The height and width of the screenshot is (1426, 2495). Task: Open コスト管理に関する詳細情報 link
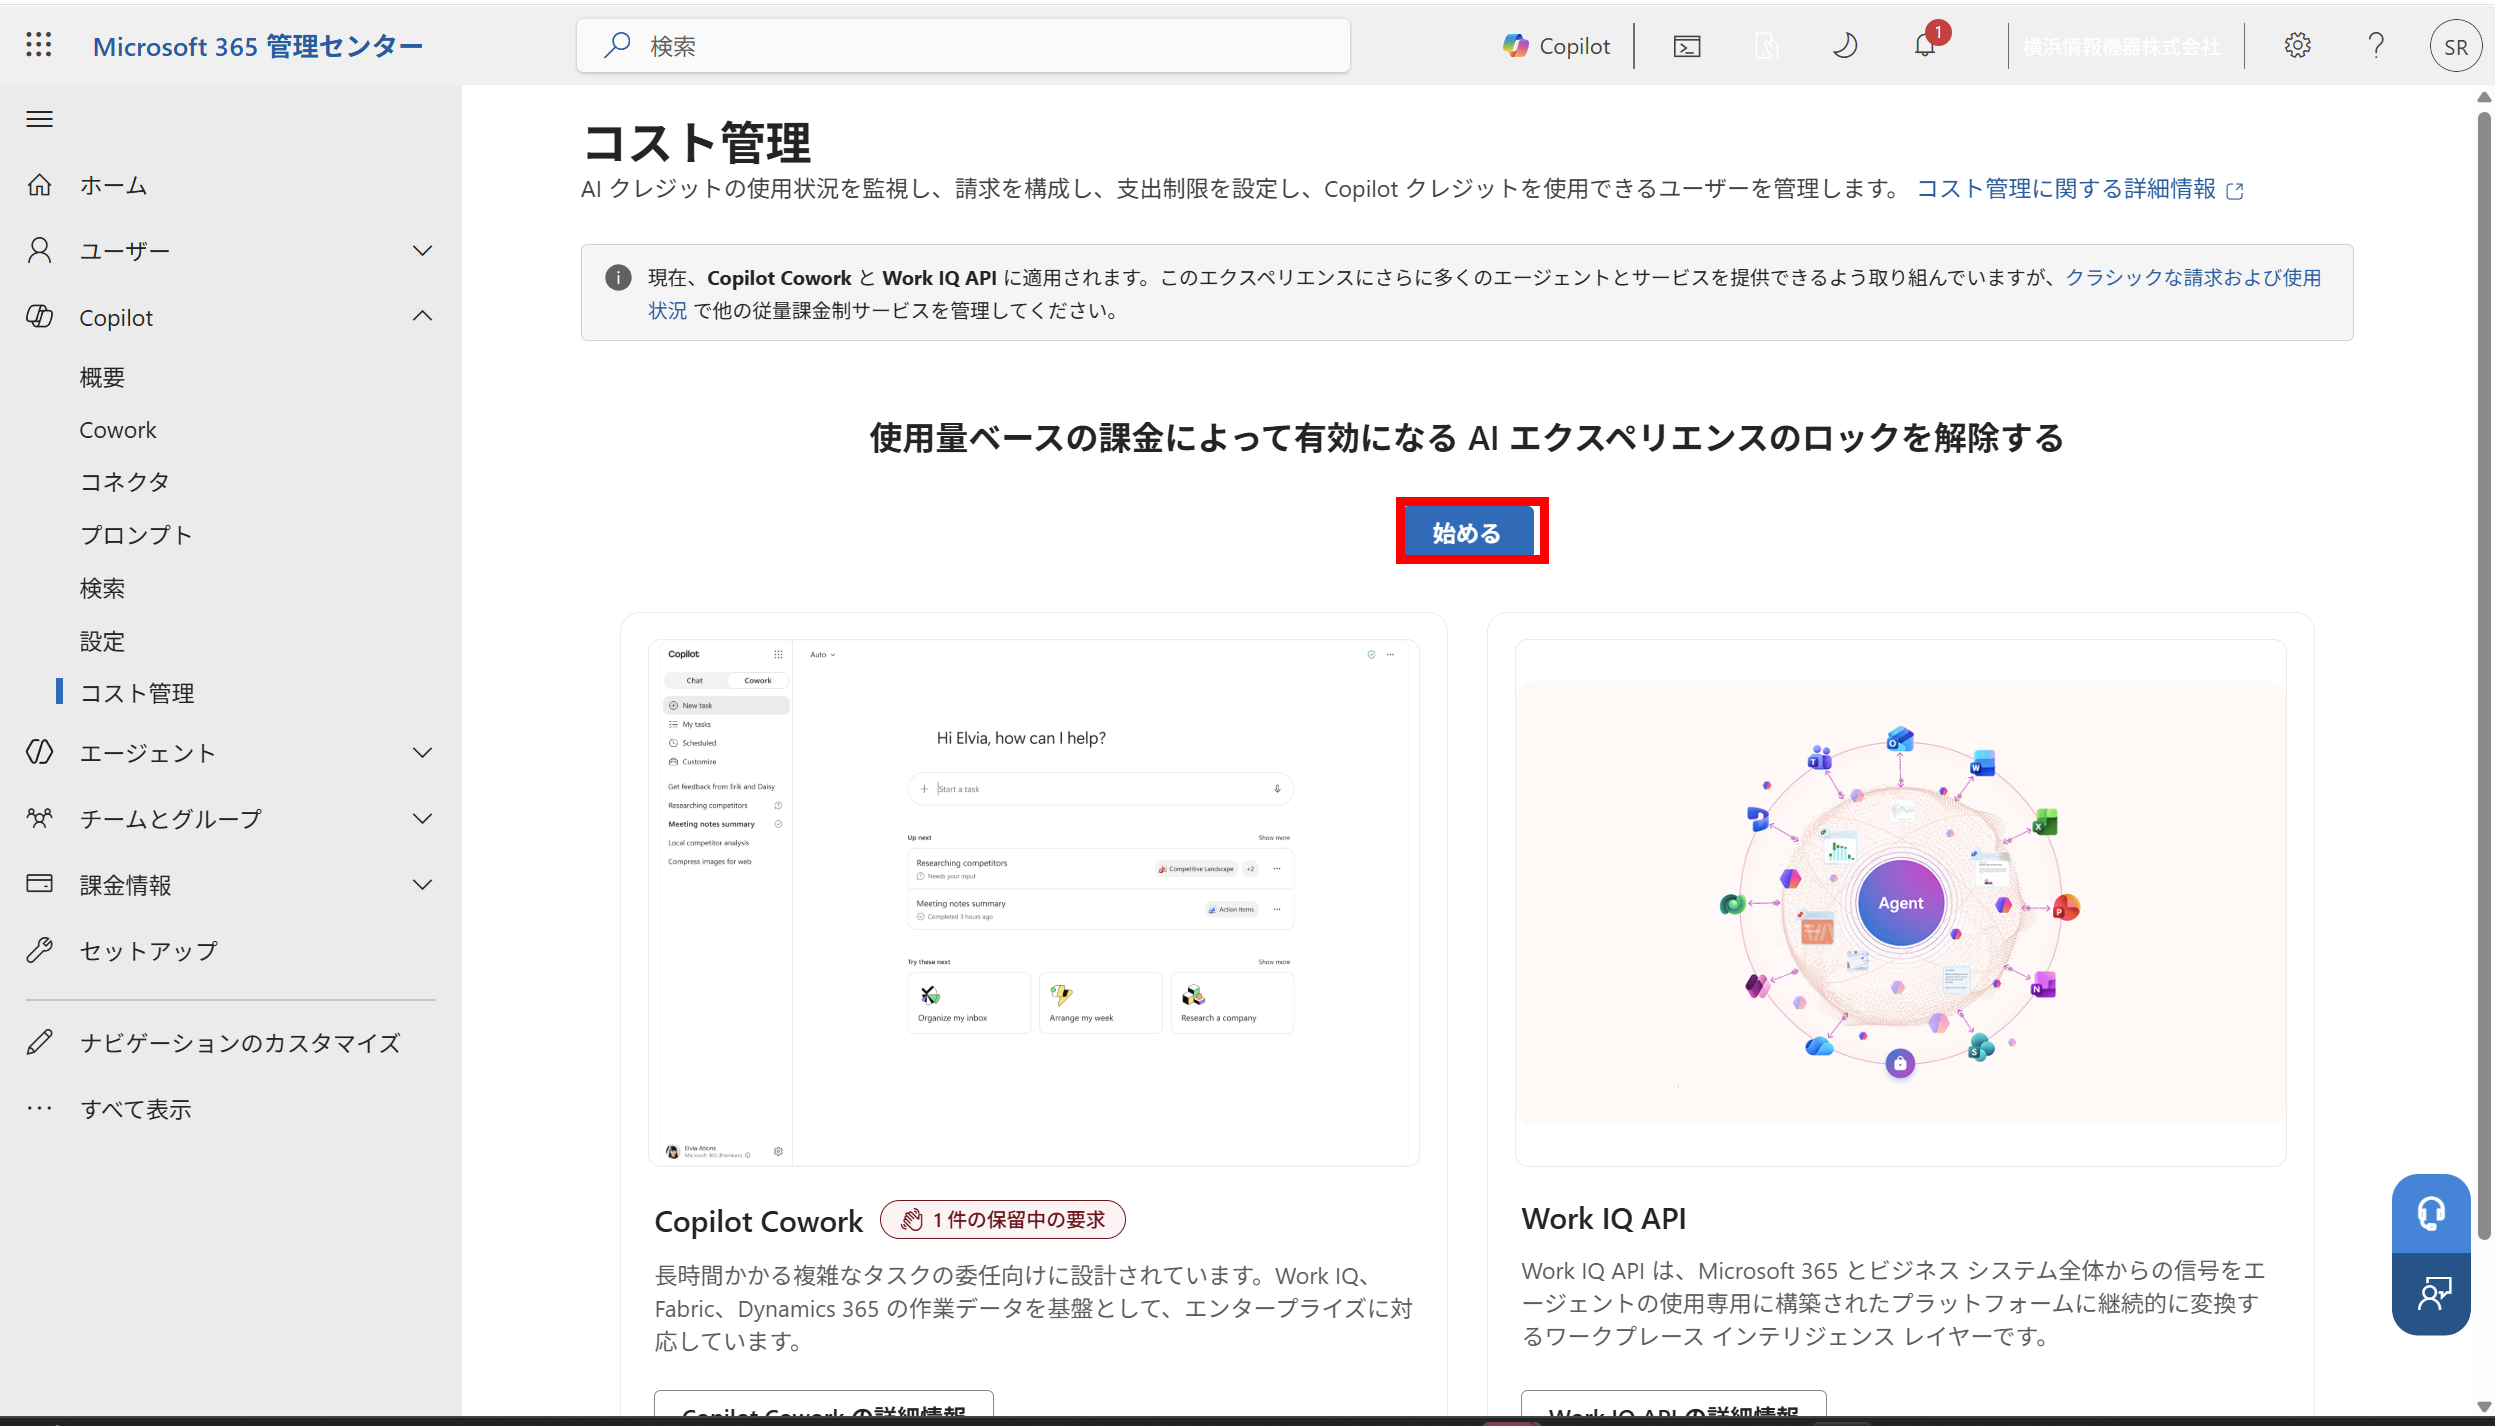coord(2079,189)
